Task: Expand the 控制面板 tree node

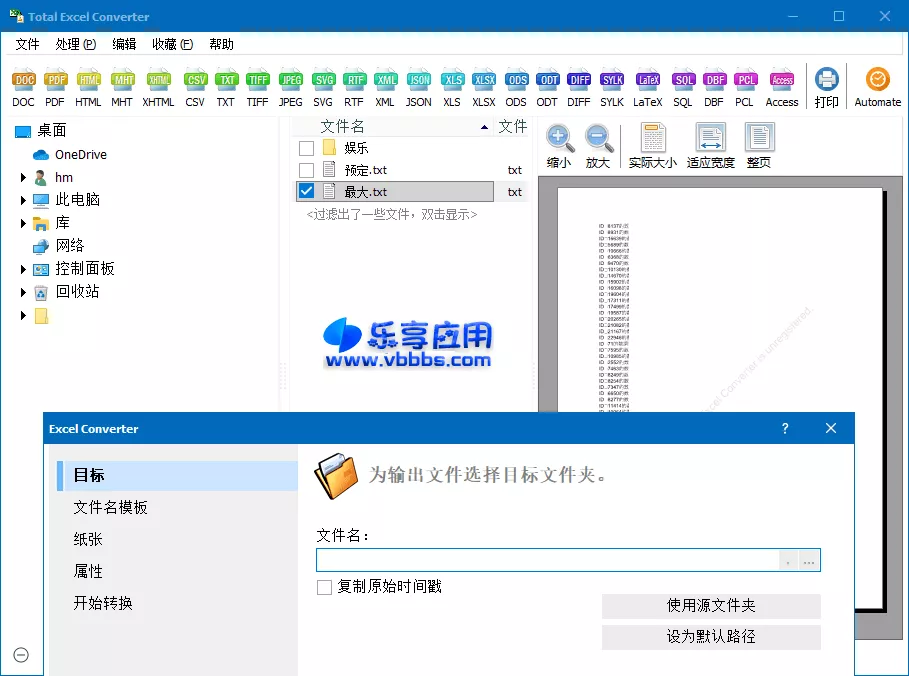Action: [x=23, y=269]
